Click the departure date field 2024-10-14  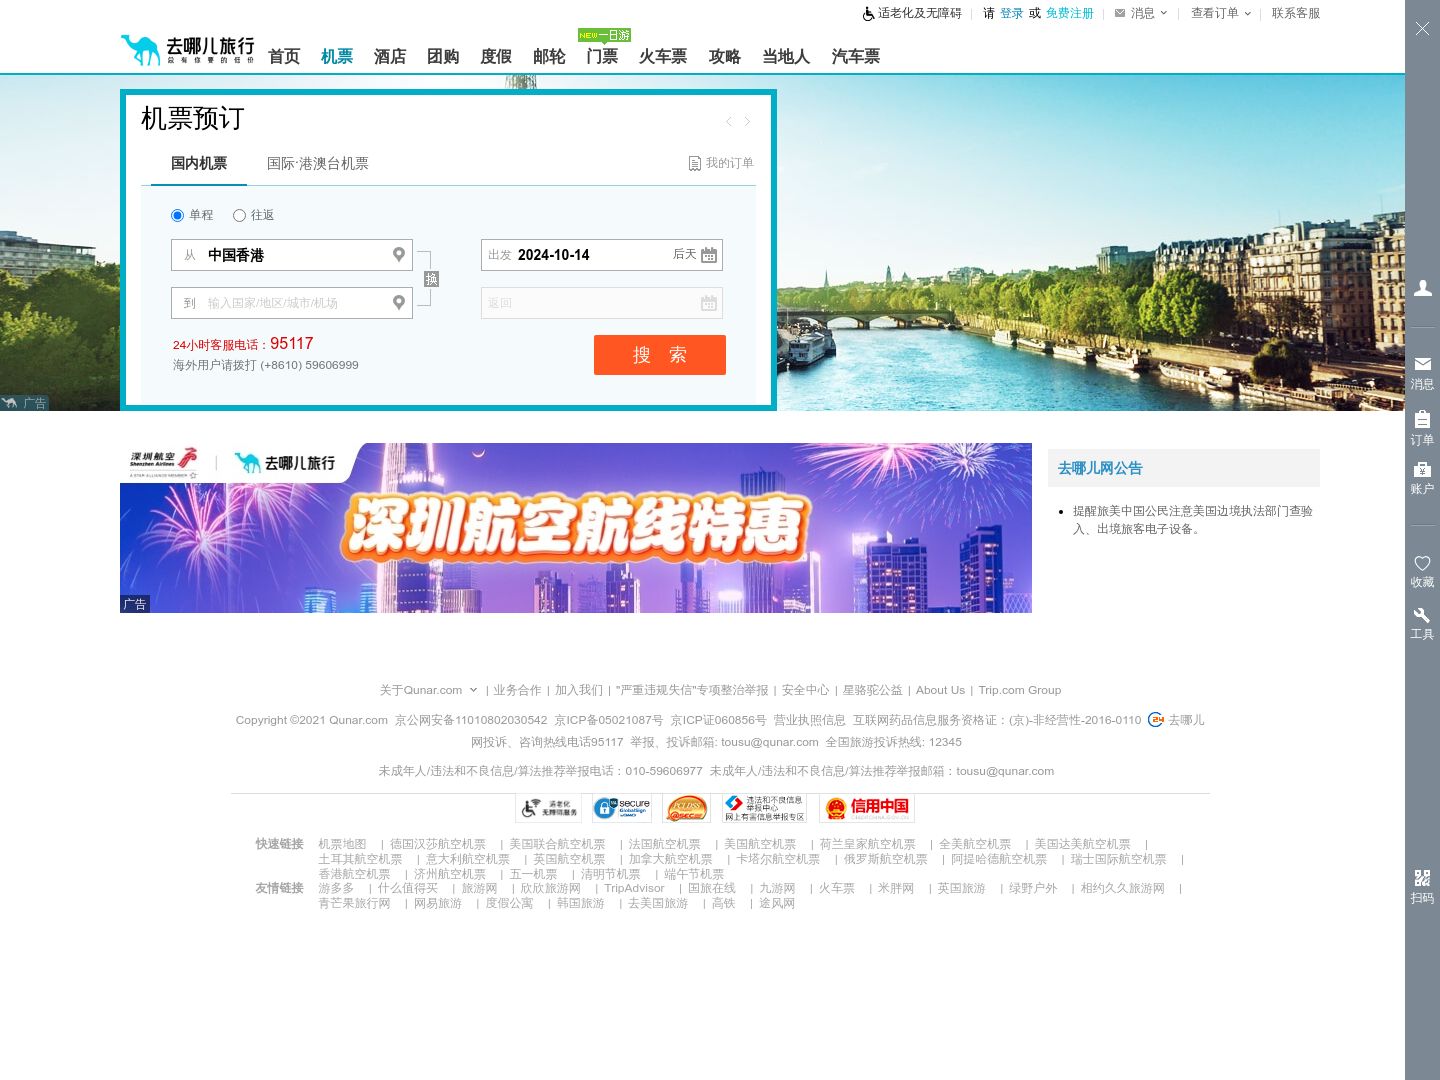602,255
